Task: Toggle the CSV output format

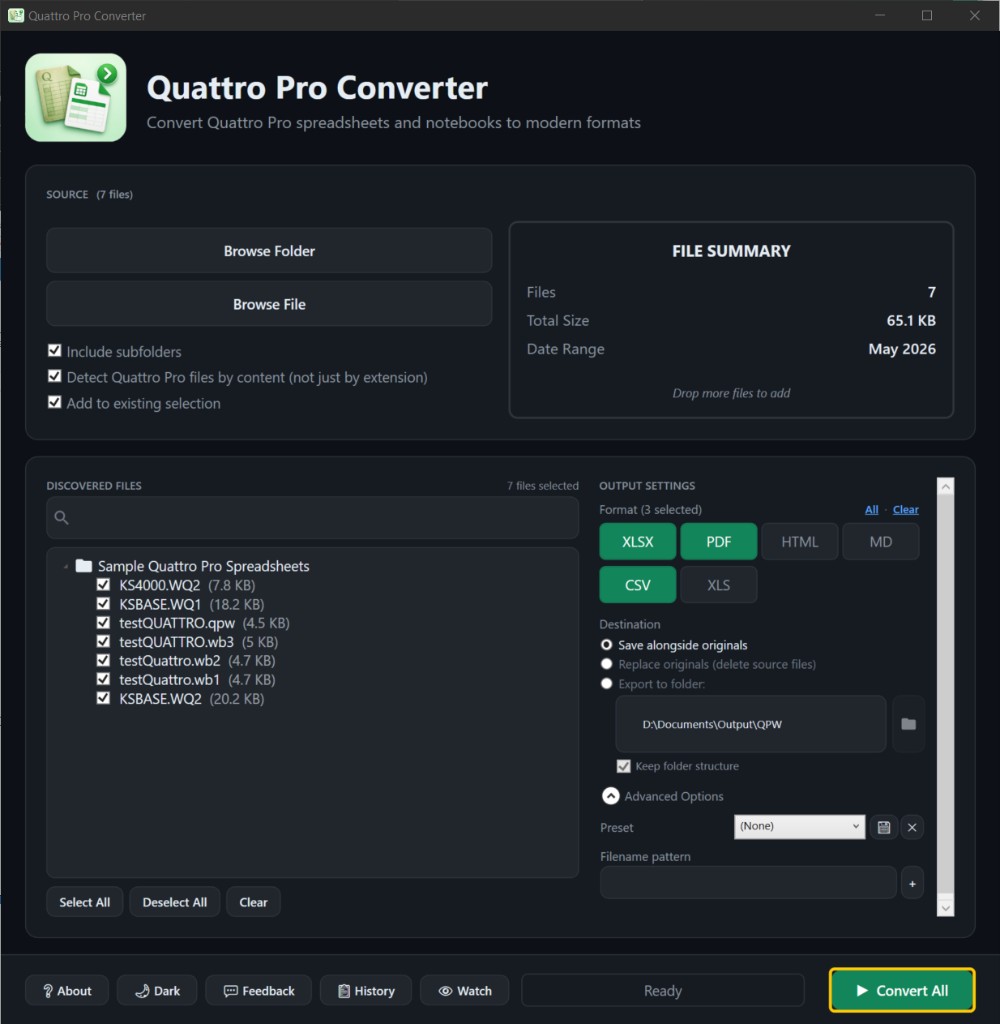Action: 637,584
